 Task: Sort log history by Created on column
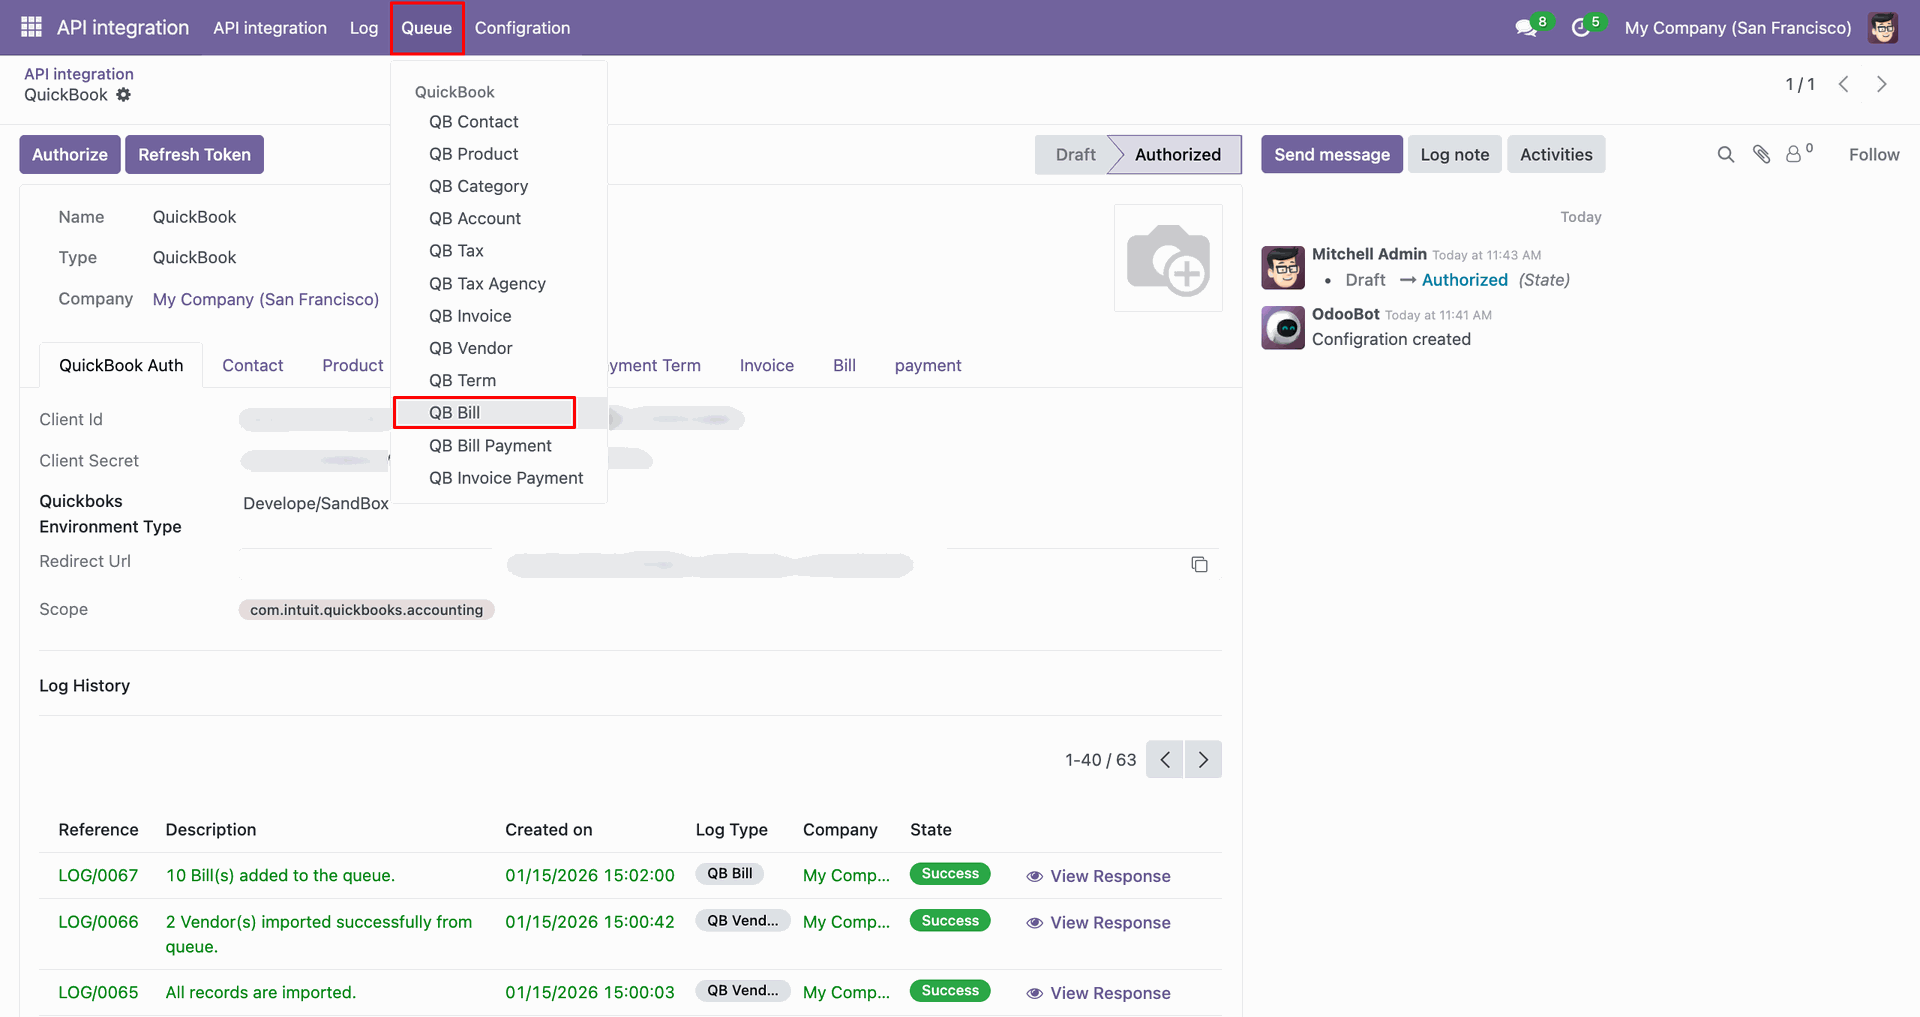click(549, 830)
